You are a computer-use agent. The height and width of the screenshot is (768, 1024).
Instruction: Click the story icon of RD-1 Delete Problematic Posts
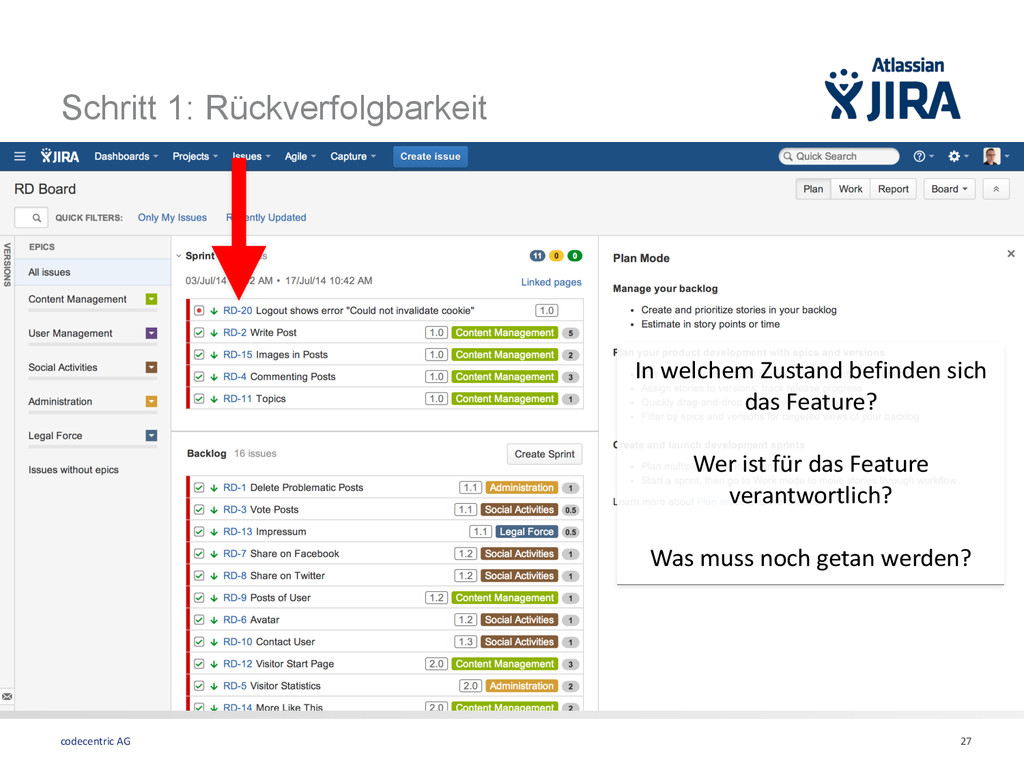pyautogui.click(x=199, y=488)
